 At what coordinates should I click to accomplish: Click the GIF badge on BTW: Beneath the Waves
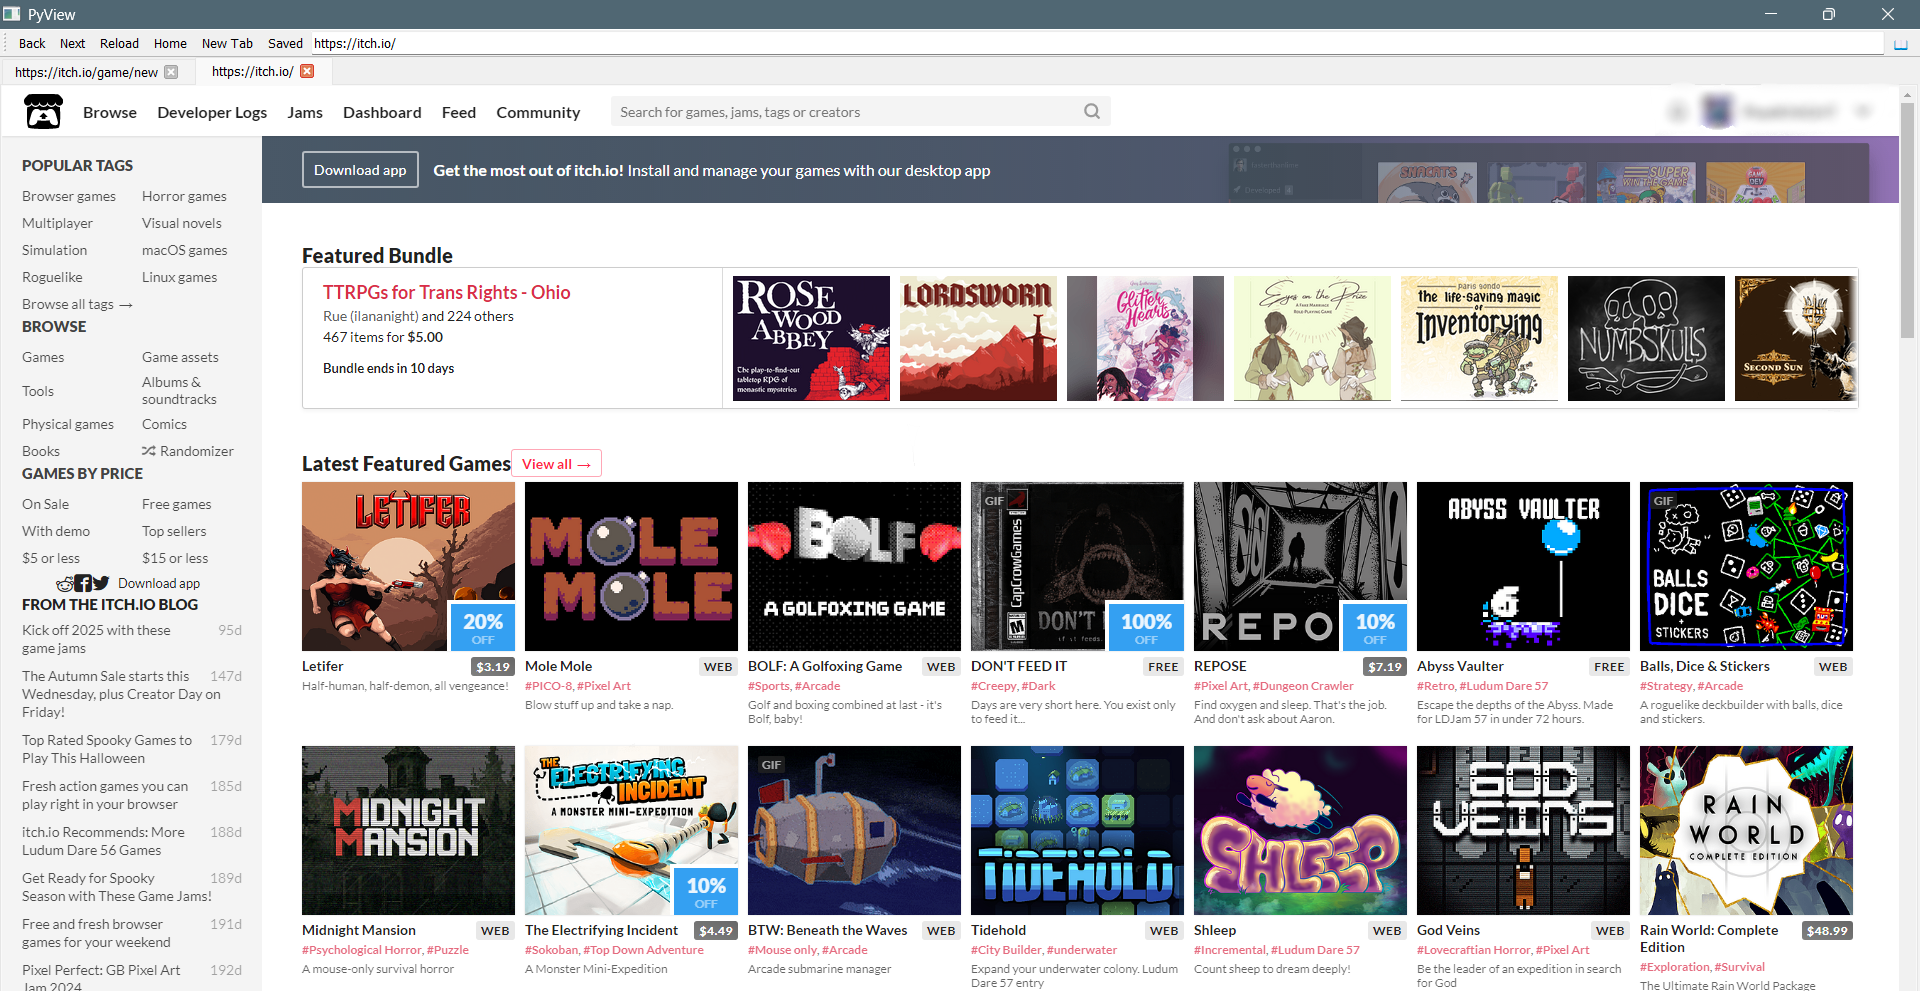[771, 765]
